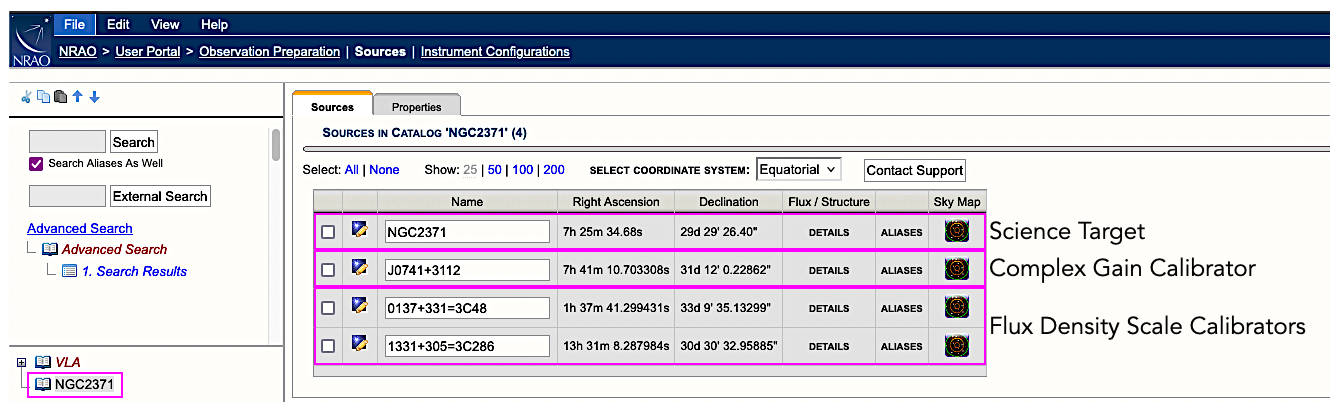Switch to the Properties tab
The height and width of the screenshot is (409, 1330).
[416, 107]
